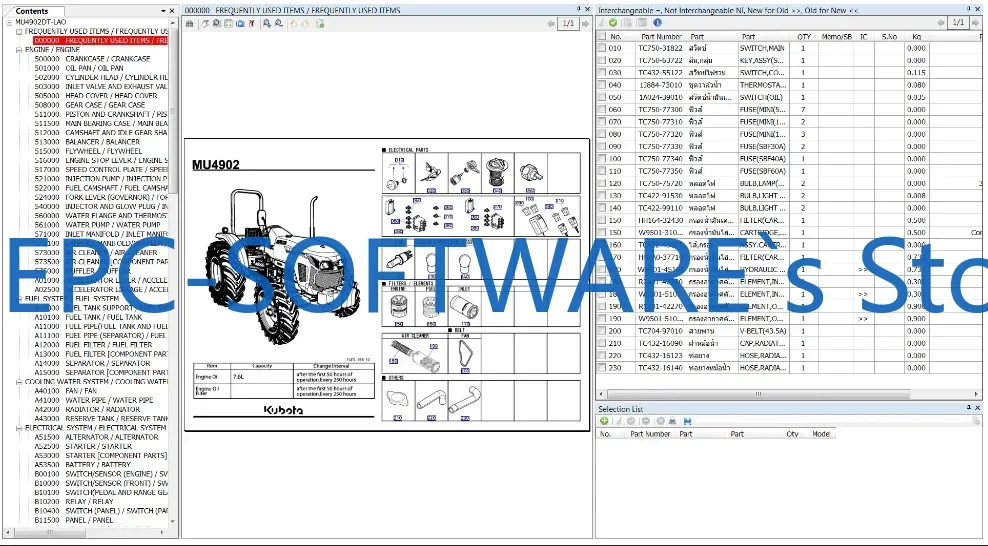This screenshot has width=988, height=546.
Task: Toggle the select-all checkbox in parts header
Action: click(x=601, y=36)
